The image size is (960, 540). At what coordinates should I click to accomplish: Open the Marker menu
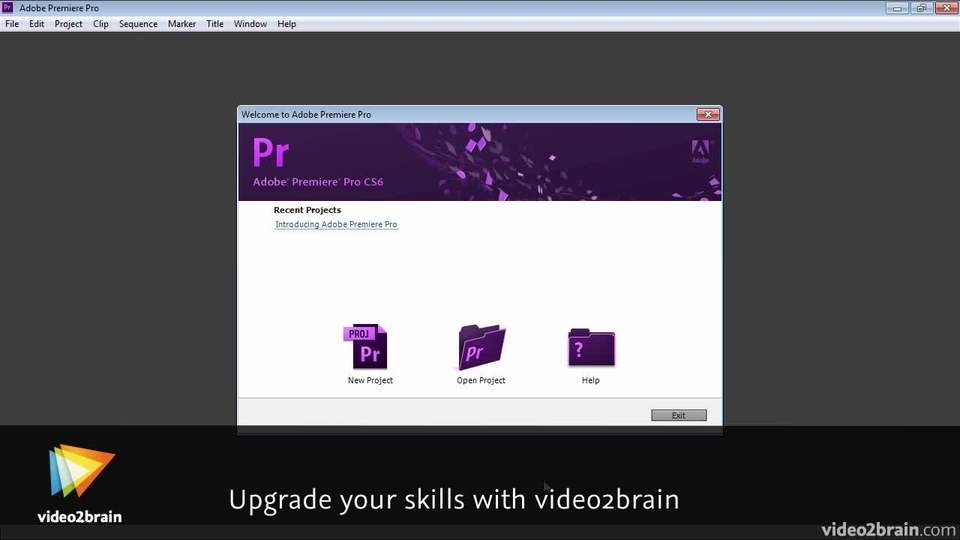tap(182, 24)
